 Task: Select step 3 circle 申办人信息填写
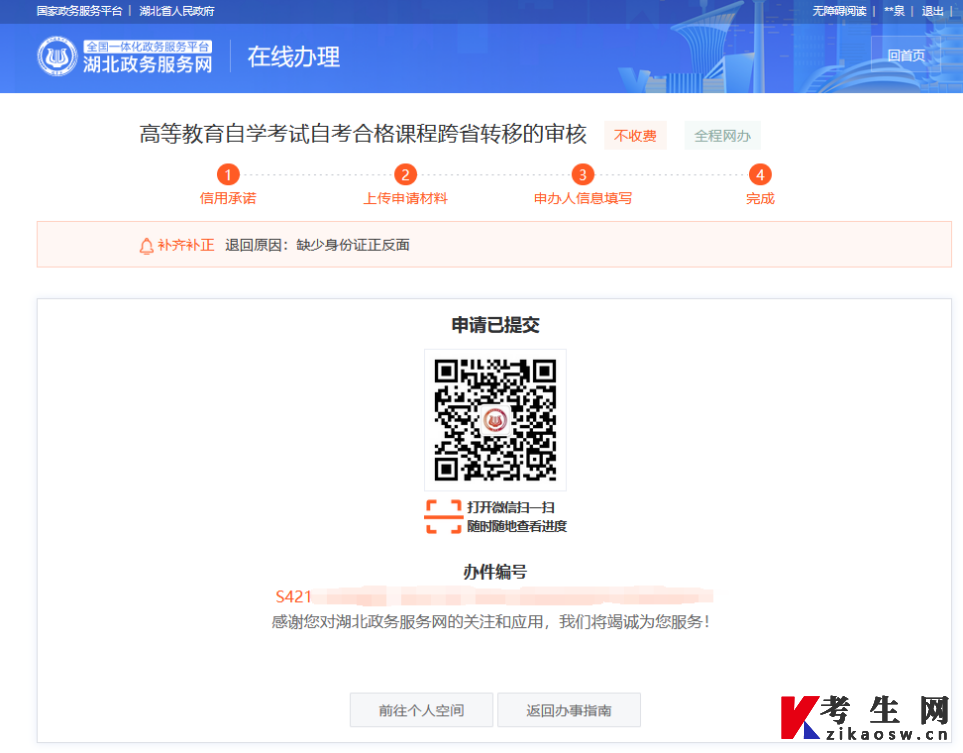(x=583, y=175)
